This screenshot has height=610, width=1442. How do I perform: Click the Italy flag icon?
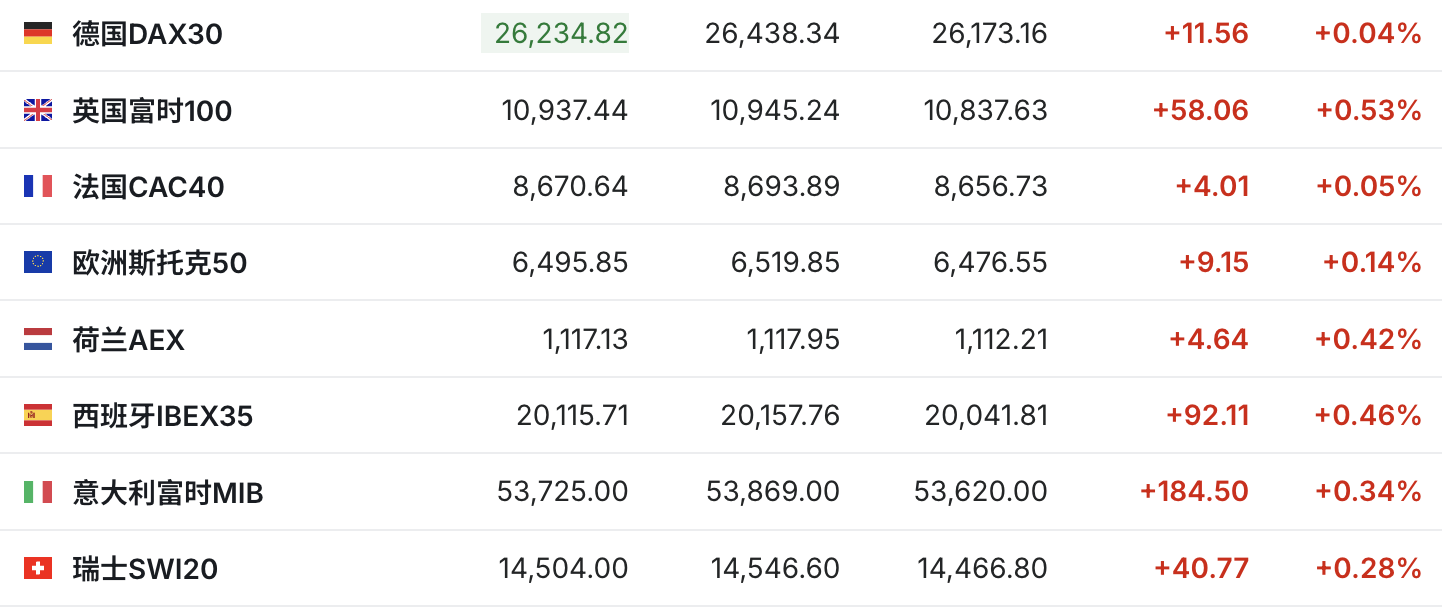pos(38,492)
